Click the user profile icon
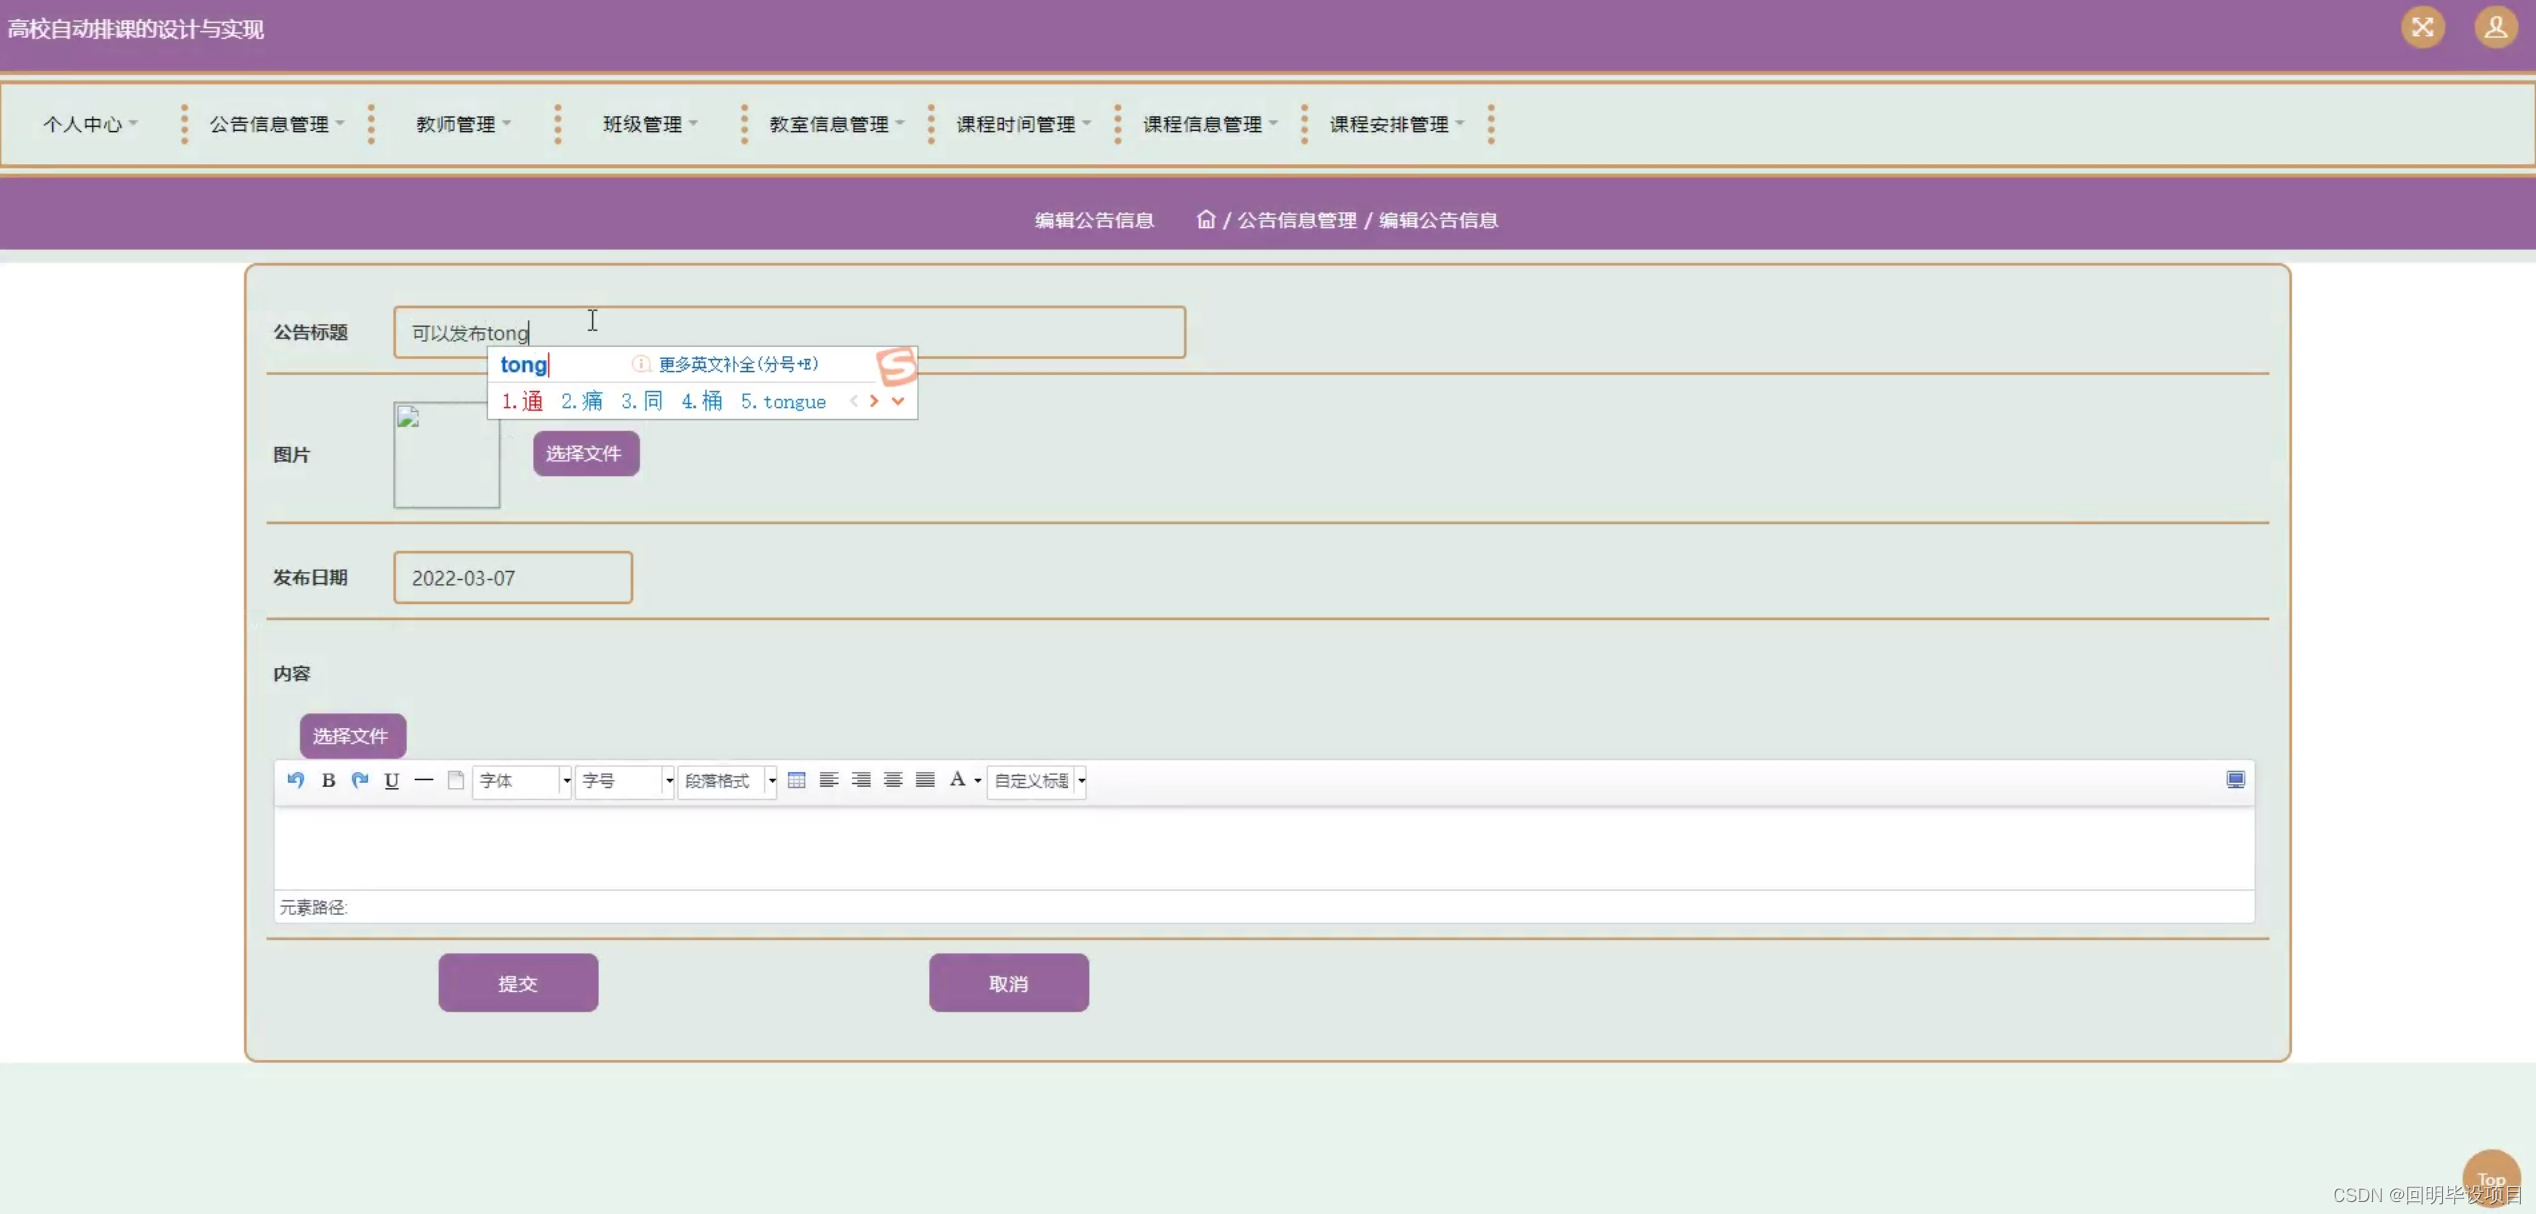 point(2496,28)
